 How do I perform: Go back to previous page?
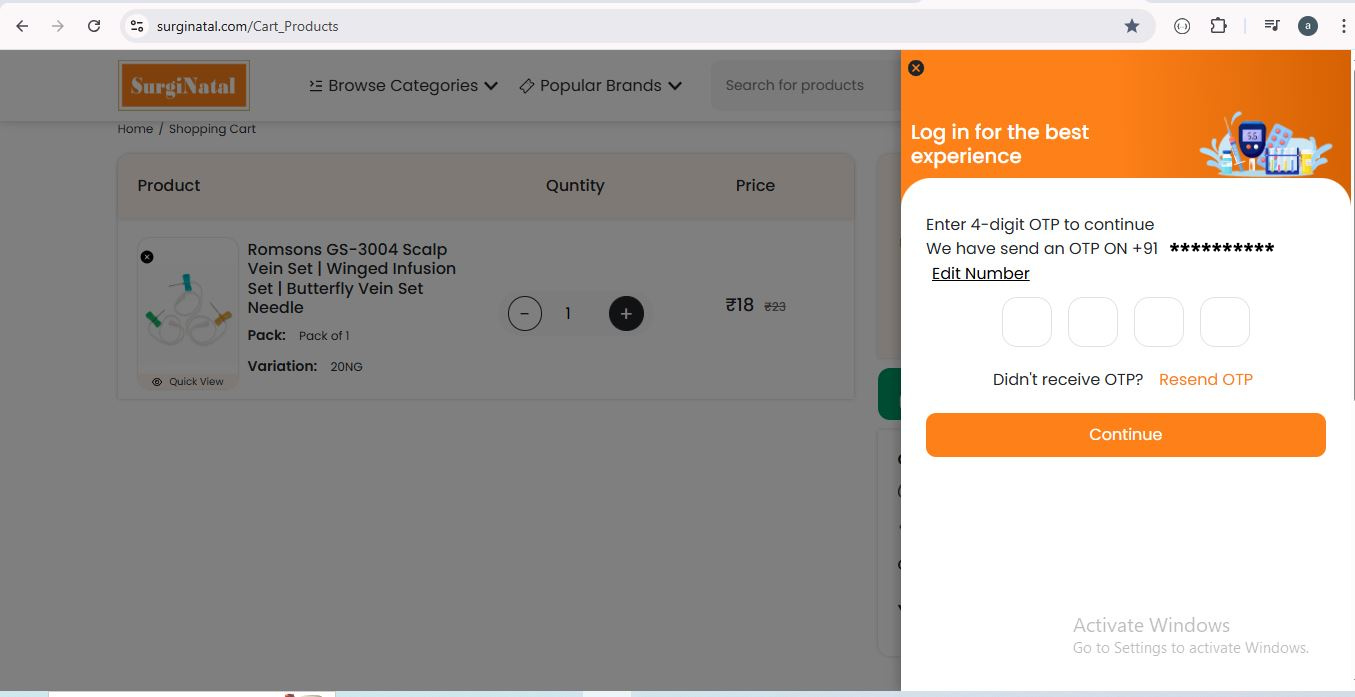pyautogui.click(x=22, y=26)
